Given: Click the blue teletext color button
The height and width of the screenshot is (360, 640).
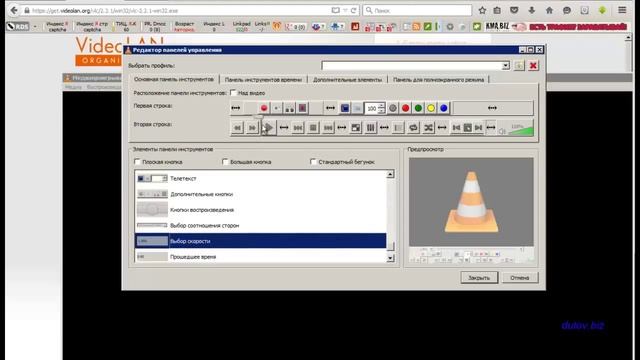Looking at the screenshot, I should [444, 108].
